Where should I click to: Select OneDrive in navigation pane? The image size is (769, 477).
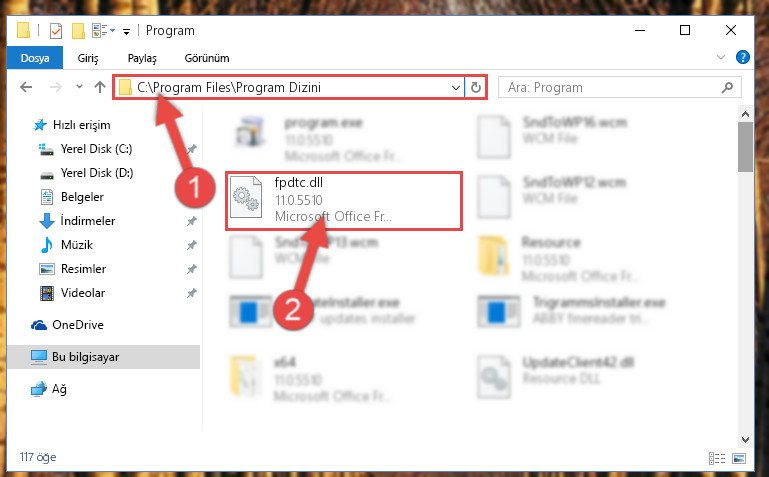pyautogui.click(x=77, y=325)
